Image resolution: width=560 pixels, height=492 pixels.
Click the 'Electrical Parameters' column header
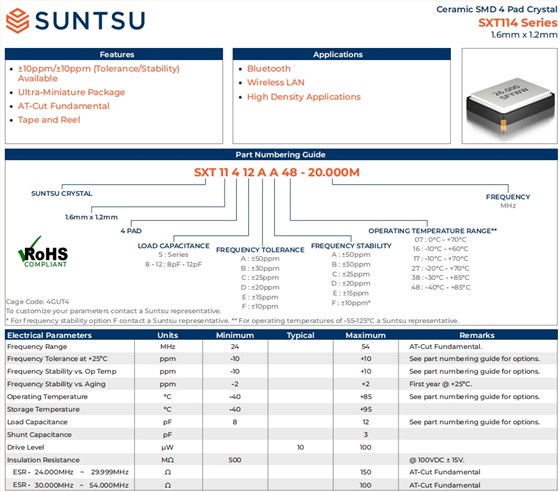(x=49, y=335)
